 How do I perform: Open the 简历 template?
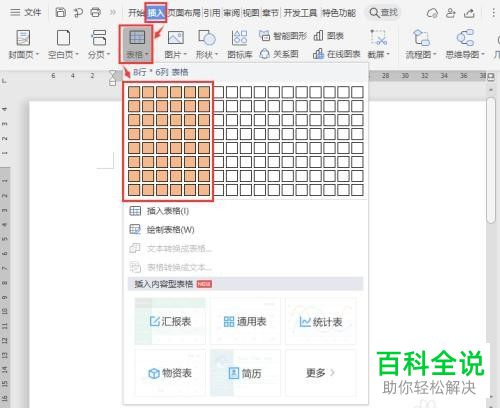pos(245,373)
